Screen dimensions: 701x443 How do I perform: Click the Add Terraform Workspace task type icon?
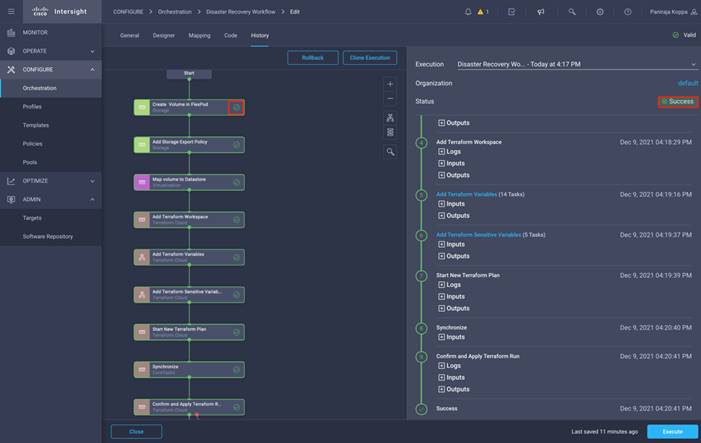(142, 220)
